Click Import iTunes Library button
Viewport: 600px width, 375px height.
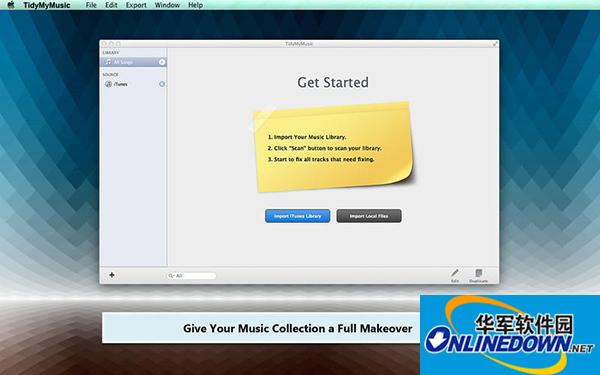coord(298,216)
